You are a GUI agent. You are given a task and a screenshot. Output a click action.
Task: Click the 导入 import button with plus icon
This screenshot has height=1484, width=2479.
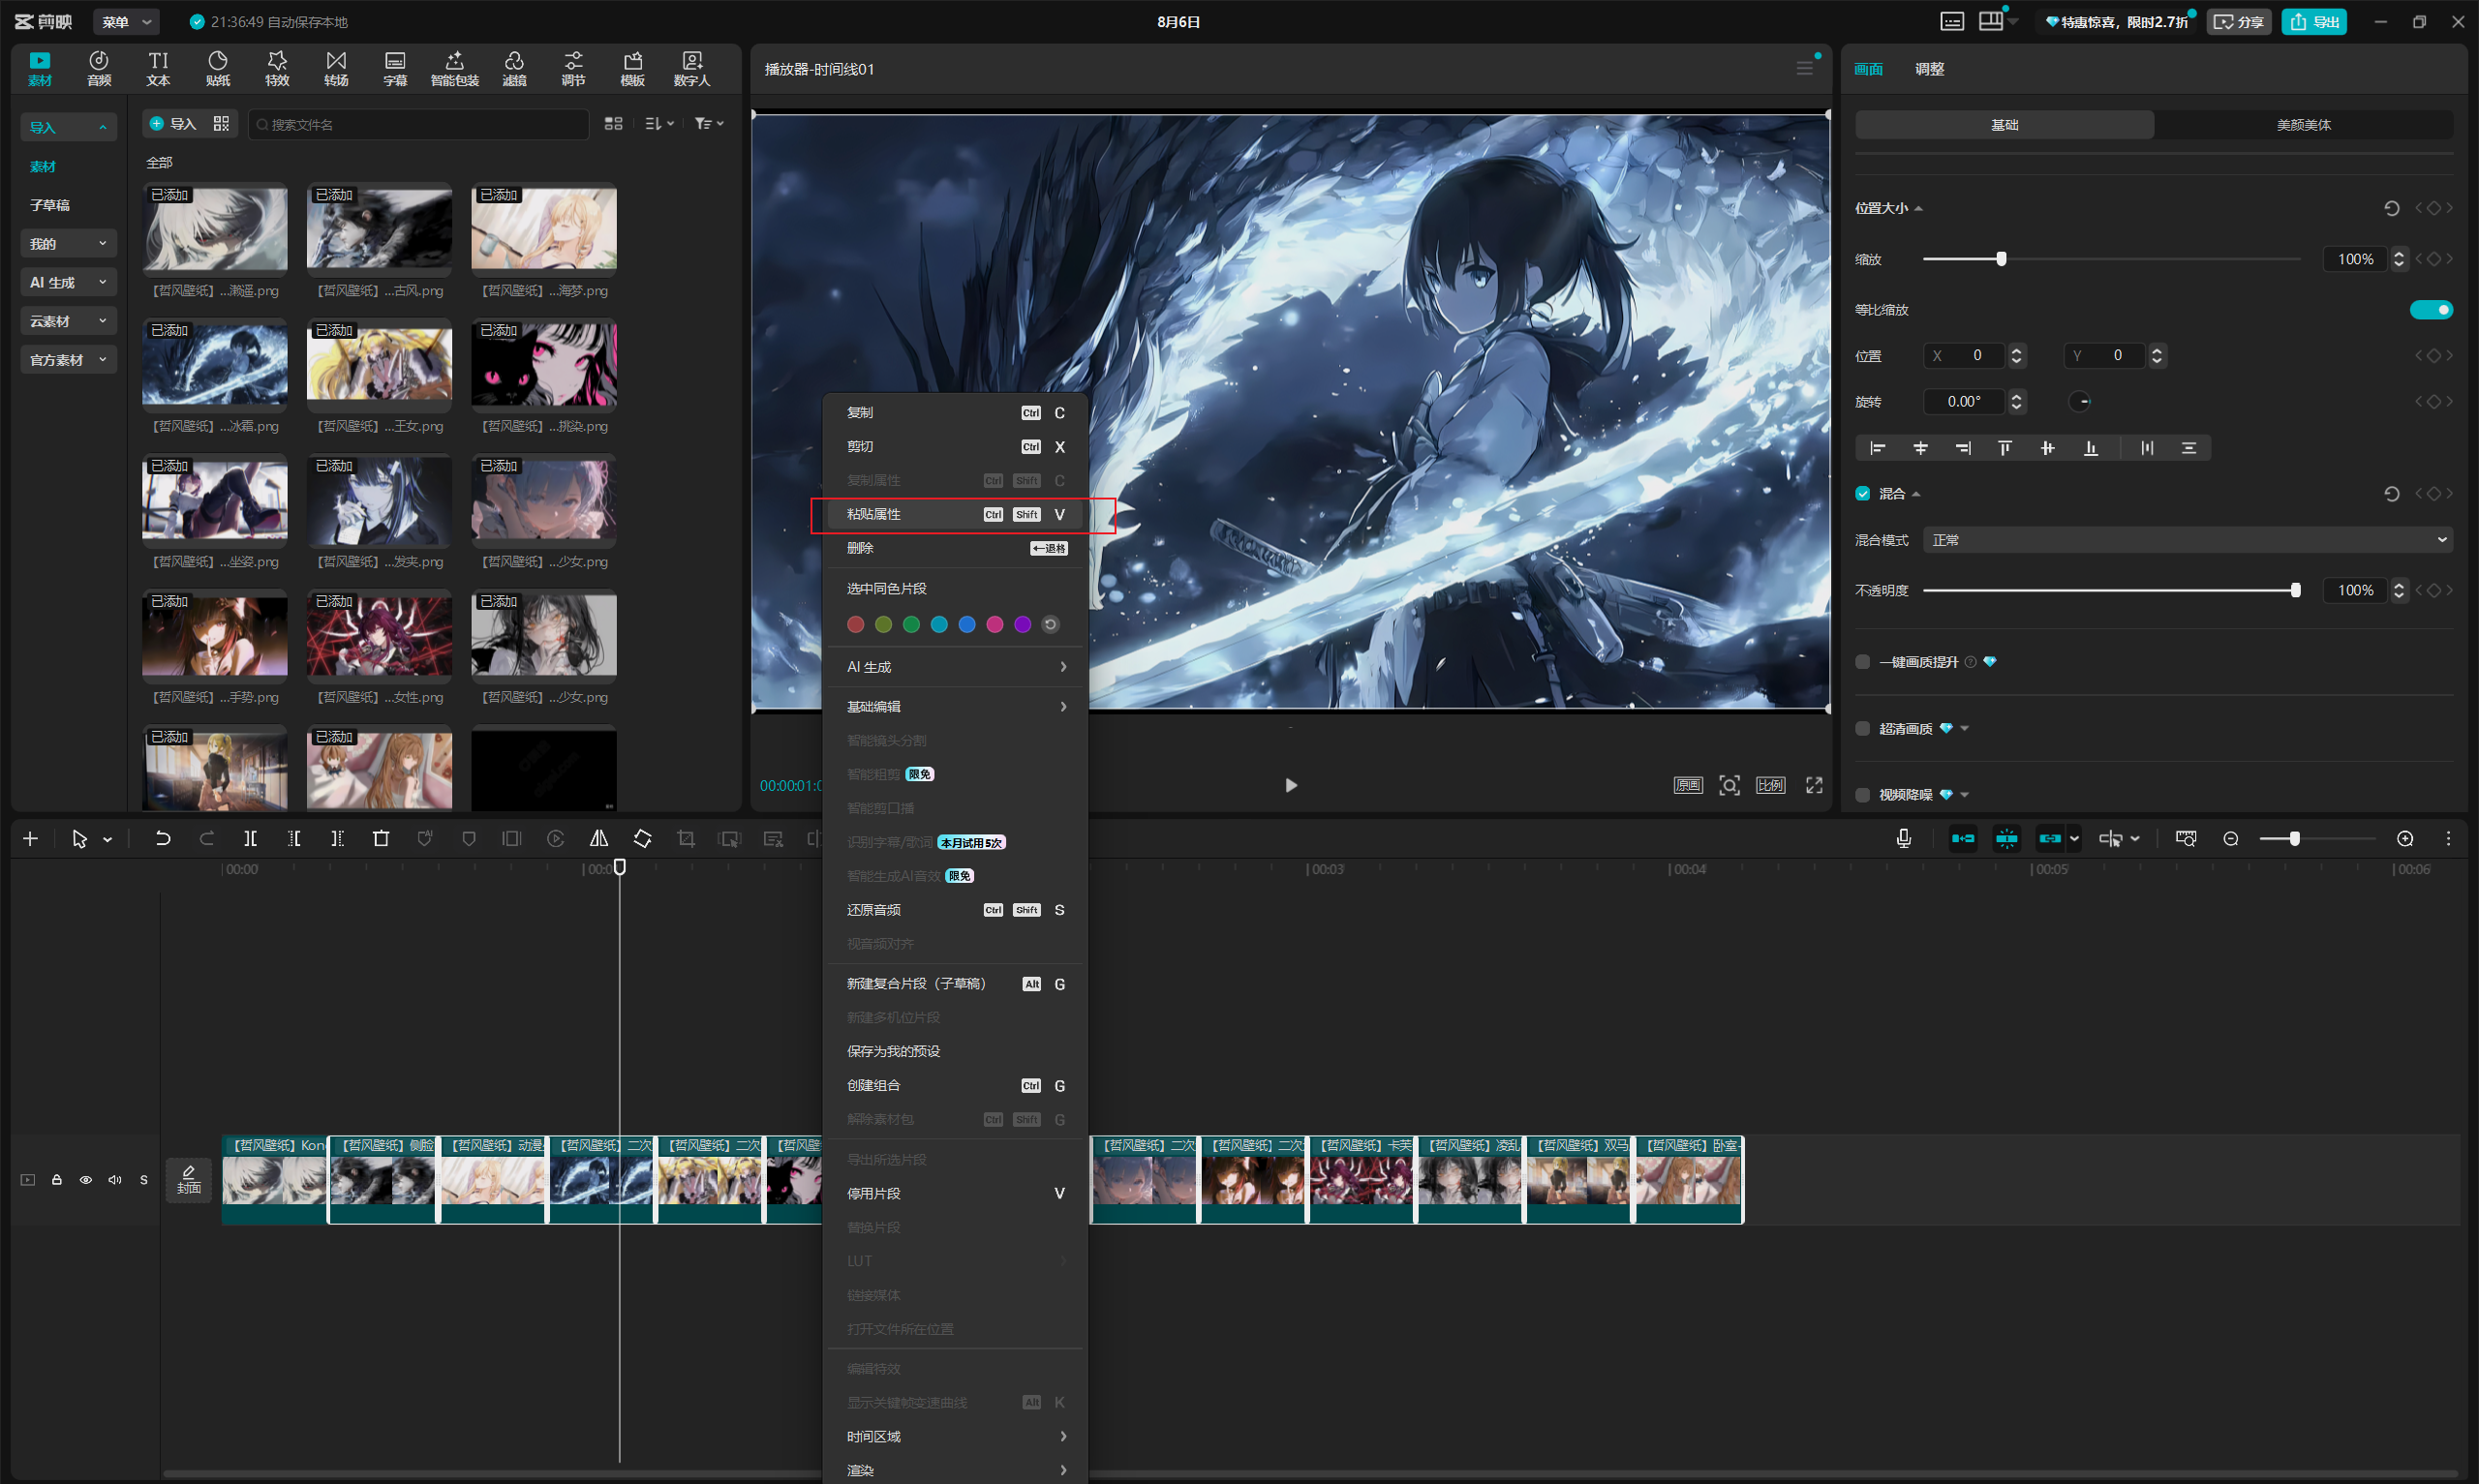[172, 124]
